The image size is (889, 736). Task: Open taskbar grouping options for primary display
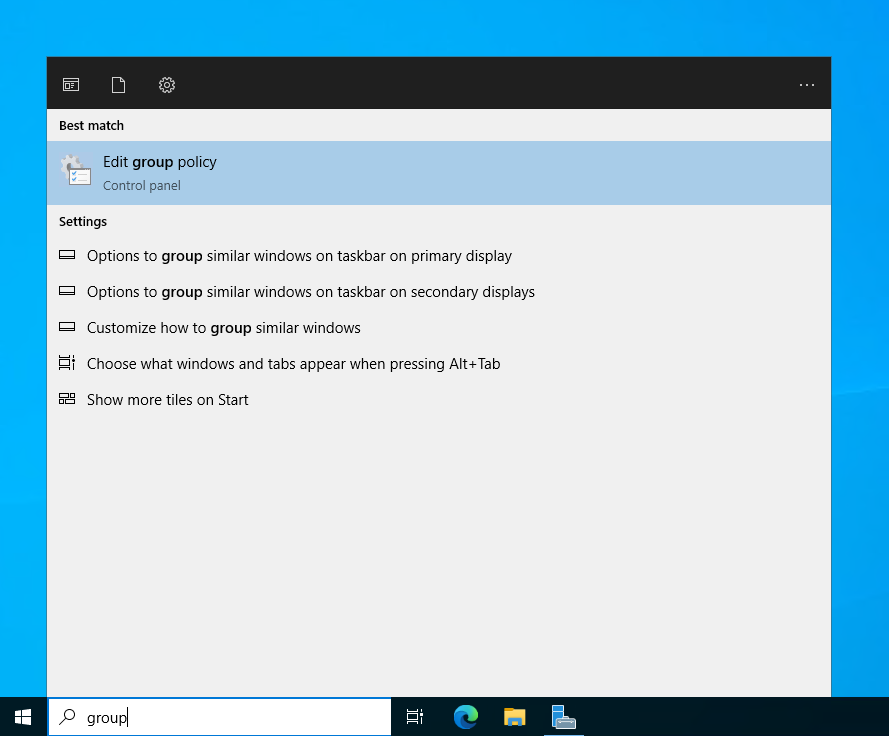[299, 255]
